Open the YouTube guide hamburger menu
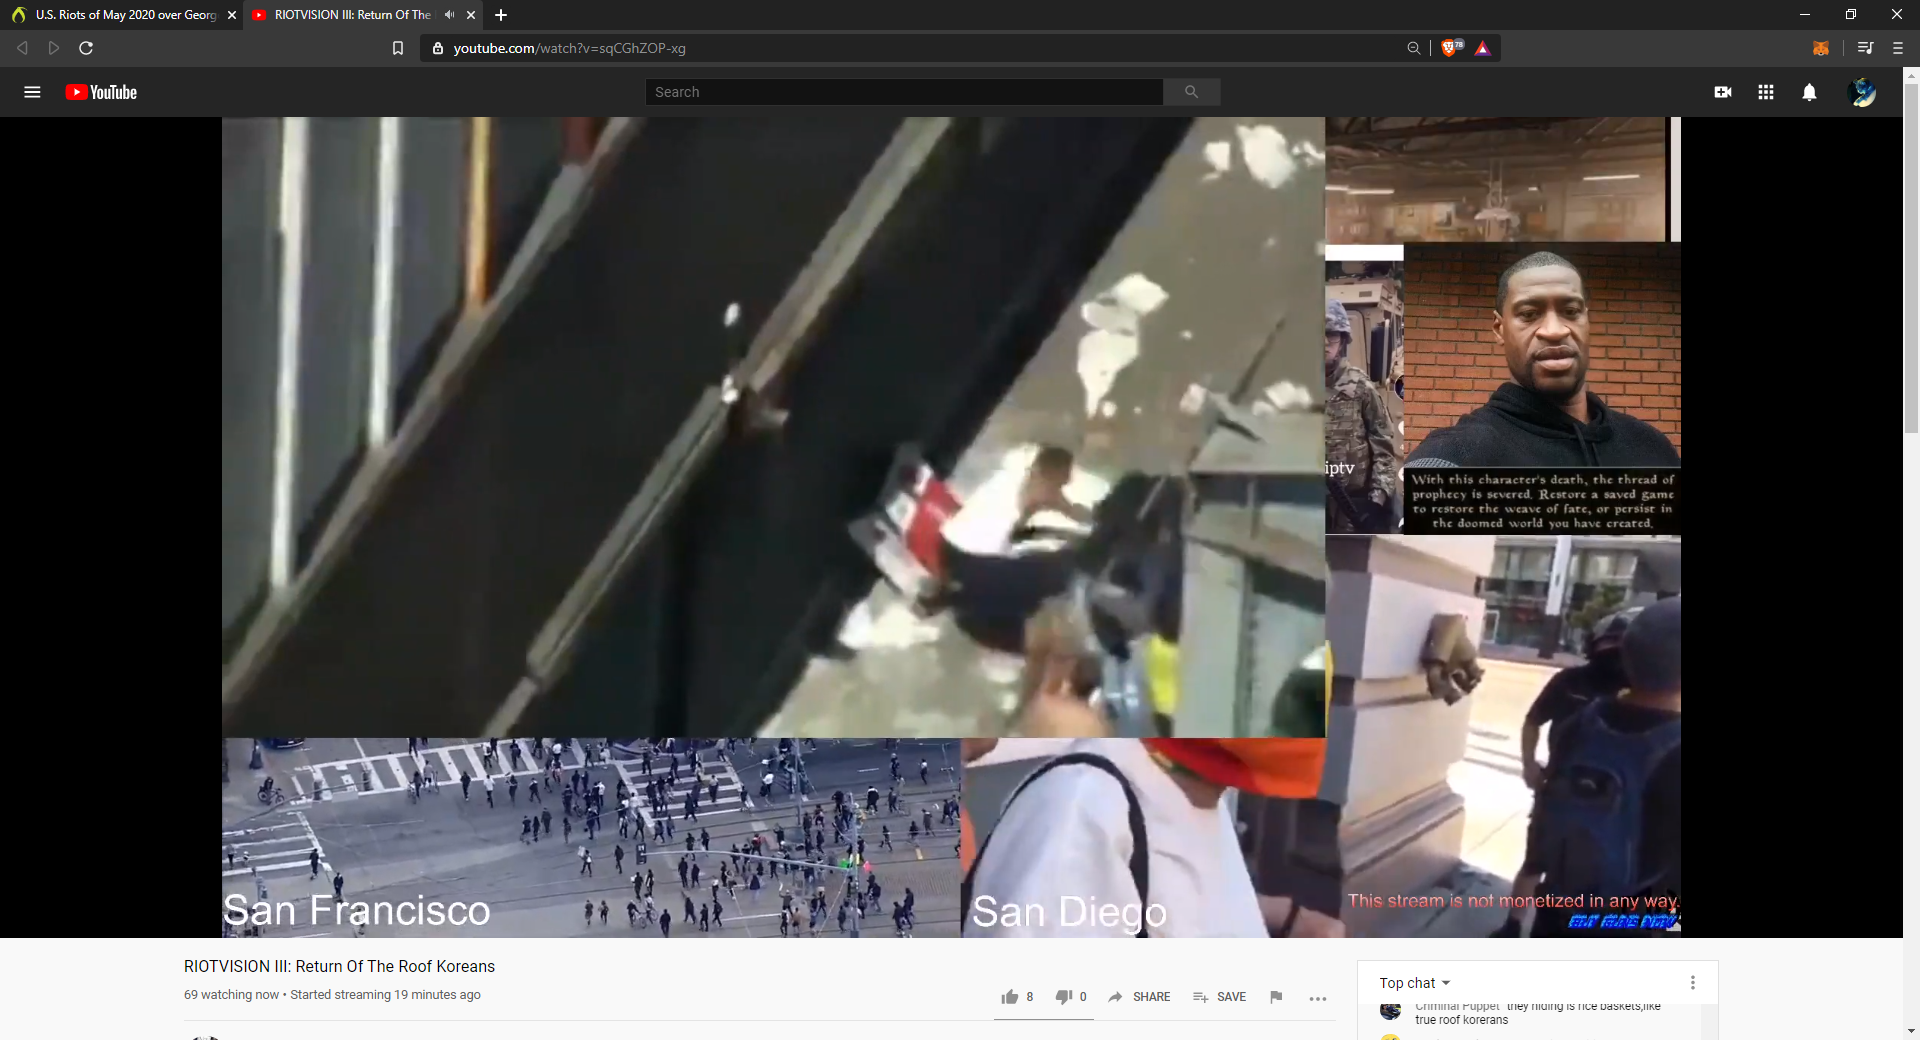This screenshot has height=1040, width=1920. 32,92
